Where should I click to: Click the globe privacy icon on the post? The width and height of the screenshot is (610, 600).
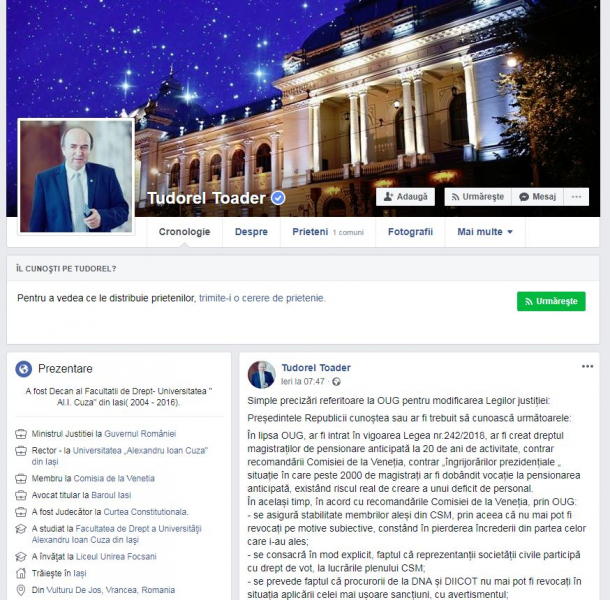pos(337,382)
